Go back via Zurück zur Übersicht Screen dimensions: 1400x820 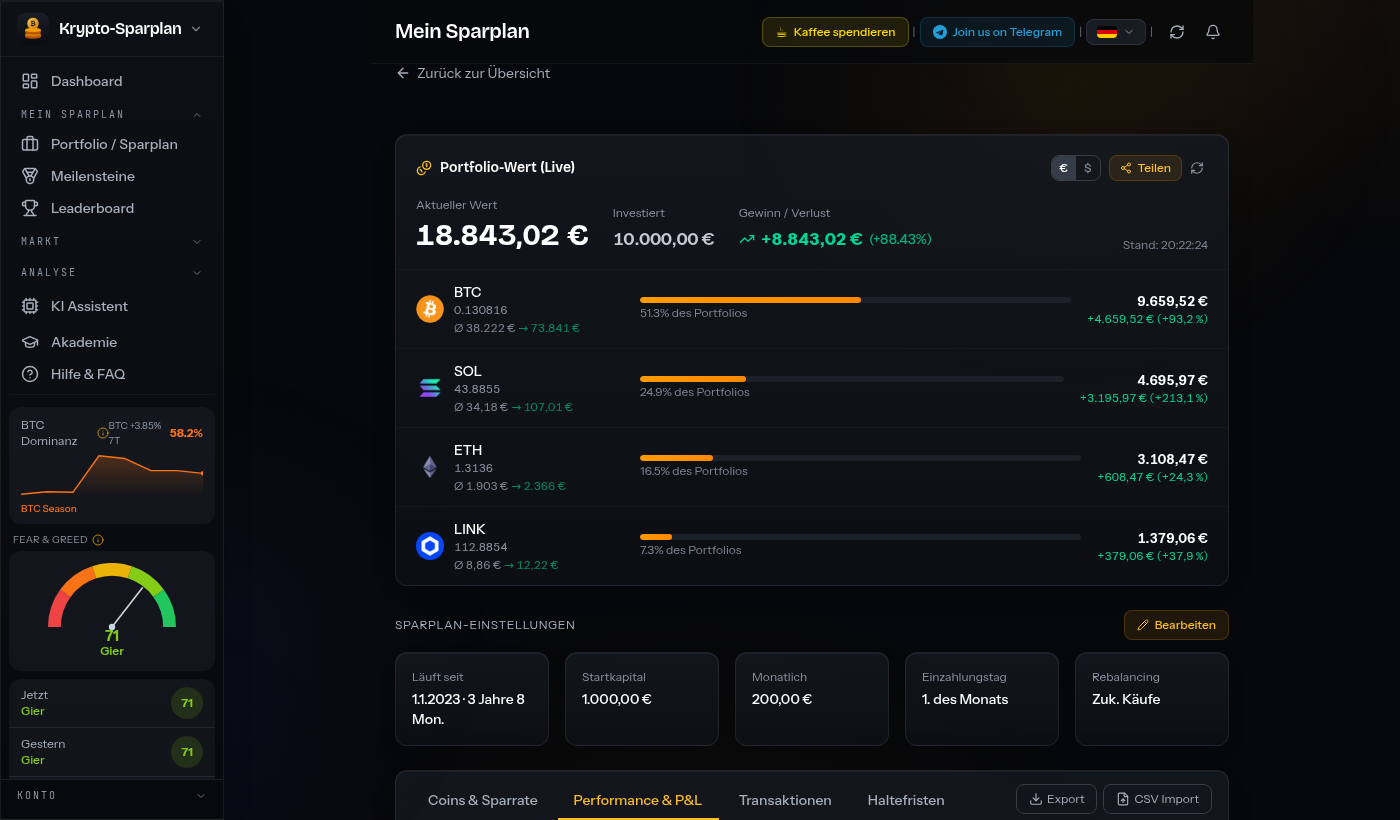click(x=473, y=73)
